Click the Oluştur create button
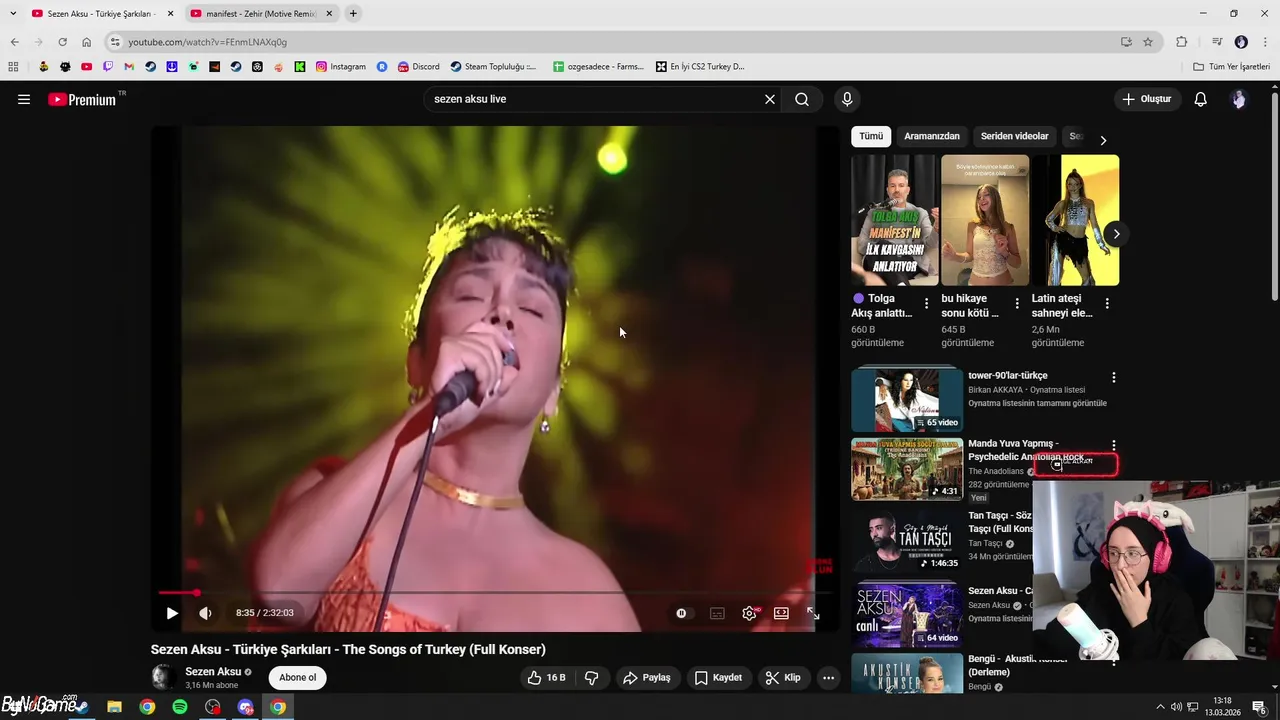The width and height of the screenshot is (1280, 720). 1146,99
